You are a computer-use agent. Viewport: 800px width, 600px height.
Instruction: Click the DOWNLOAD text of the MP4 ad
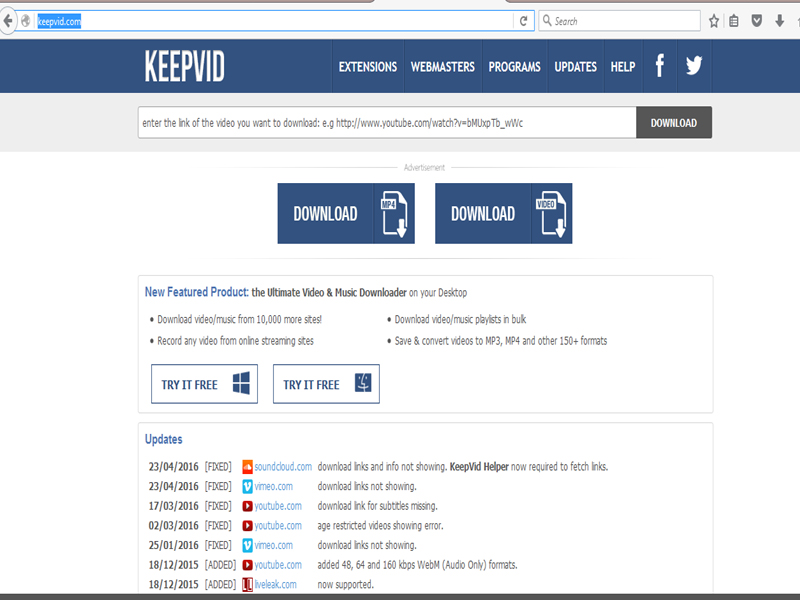(x=326, y=214)
